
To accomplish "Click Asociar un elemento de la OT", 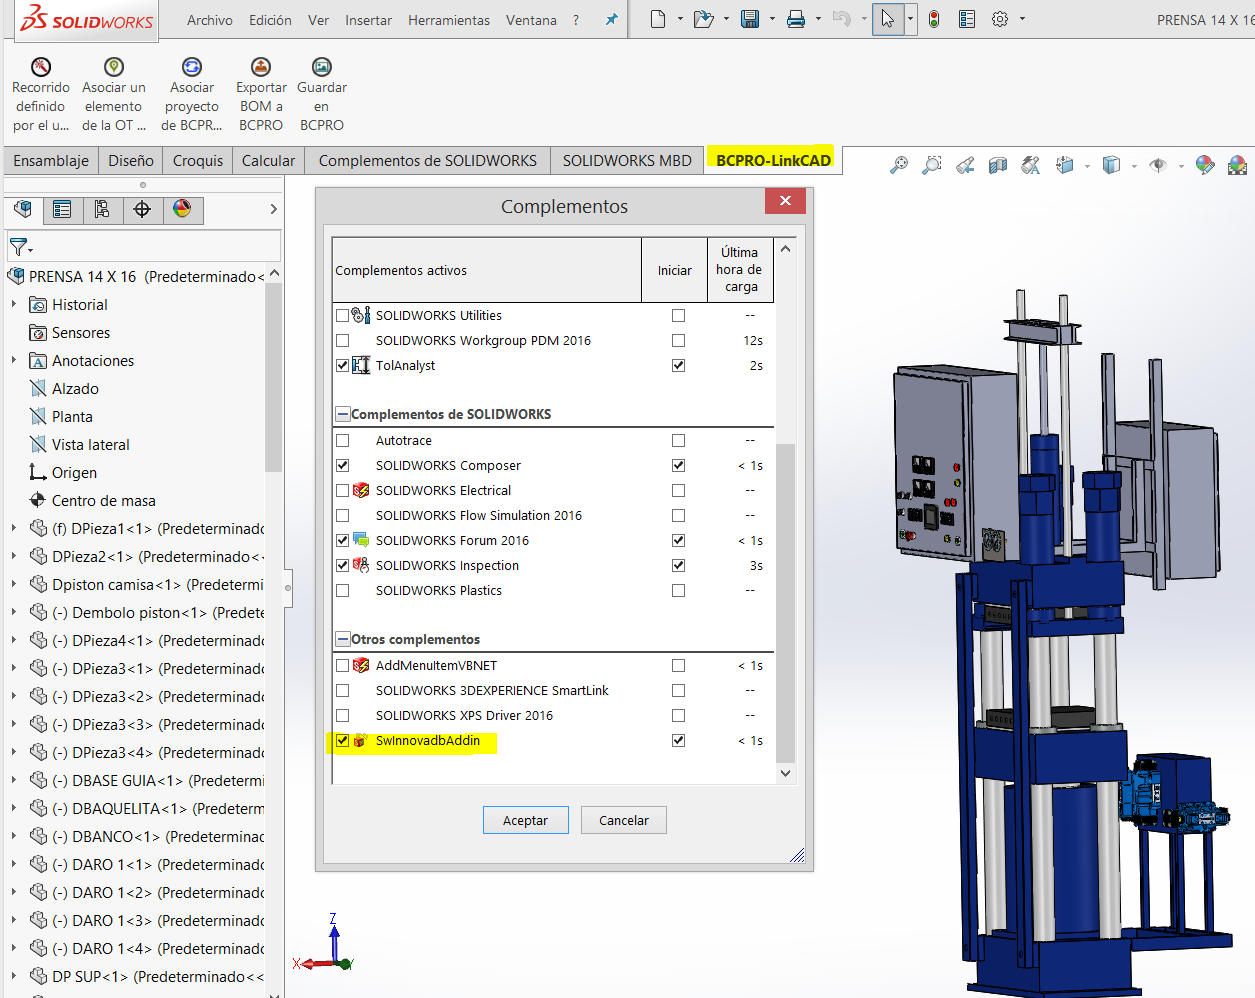I will [x=114, y=95].
